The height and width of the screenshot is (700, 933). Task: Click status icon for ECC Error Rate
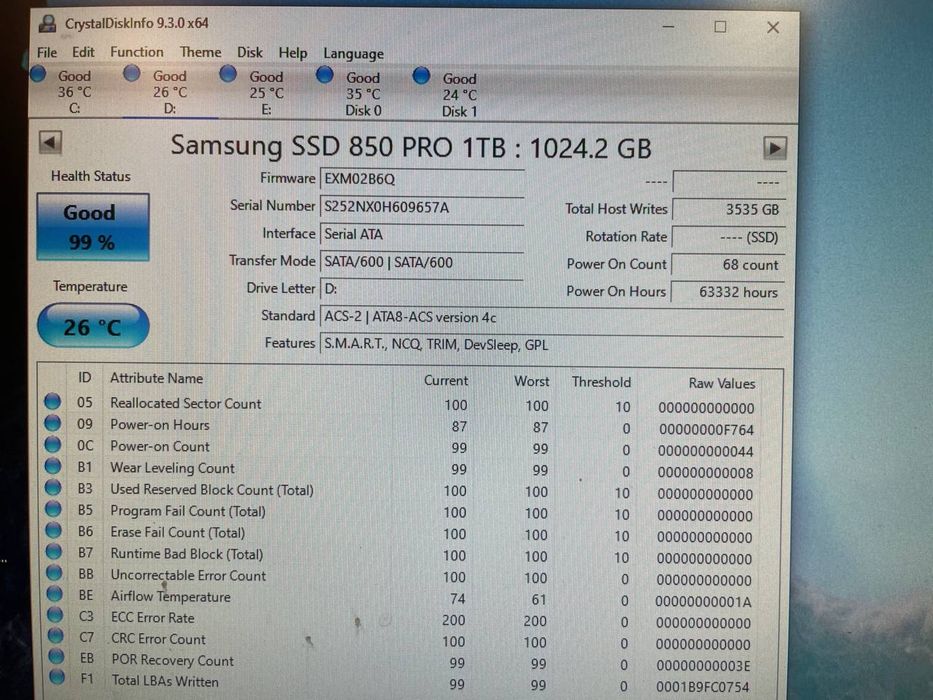point(55,614)
